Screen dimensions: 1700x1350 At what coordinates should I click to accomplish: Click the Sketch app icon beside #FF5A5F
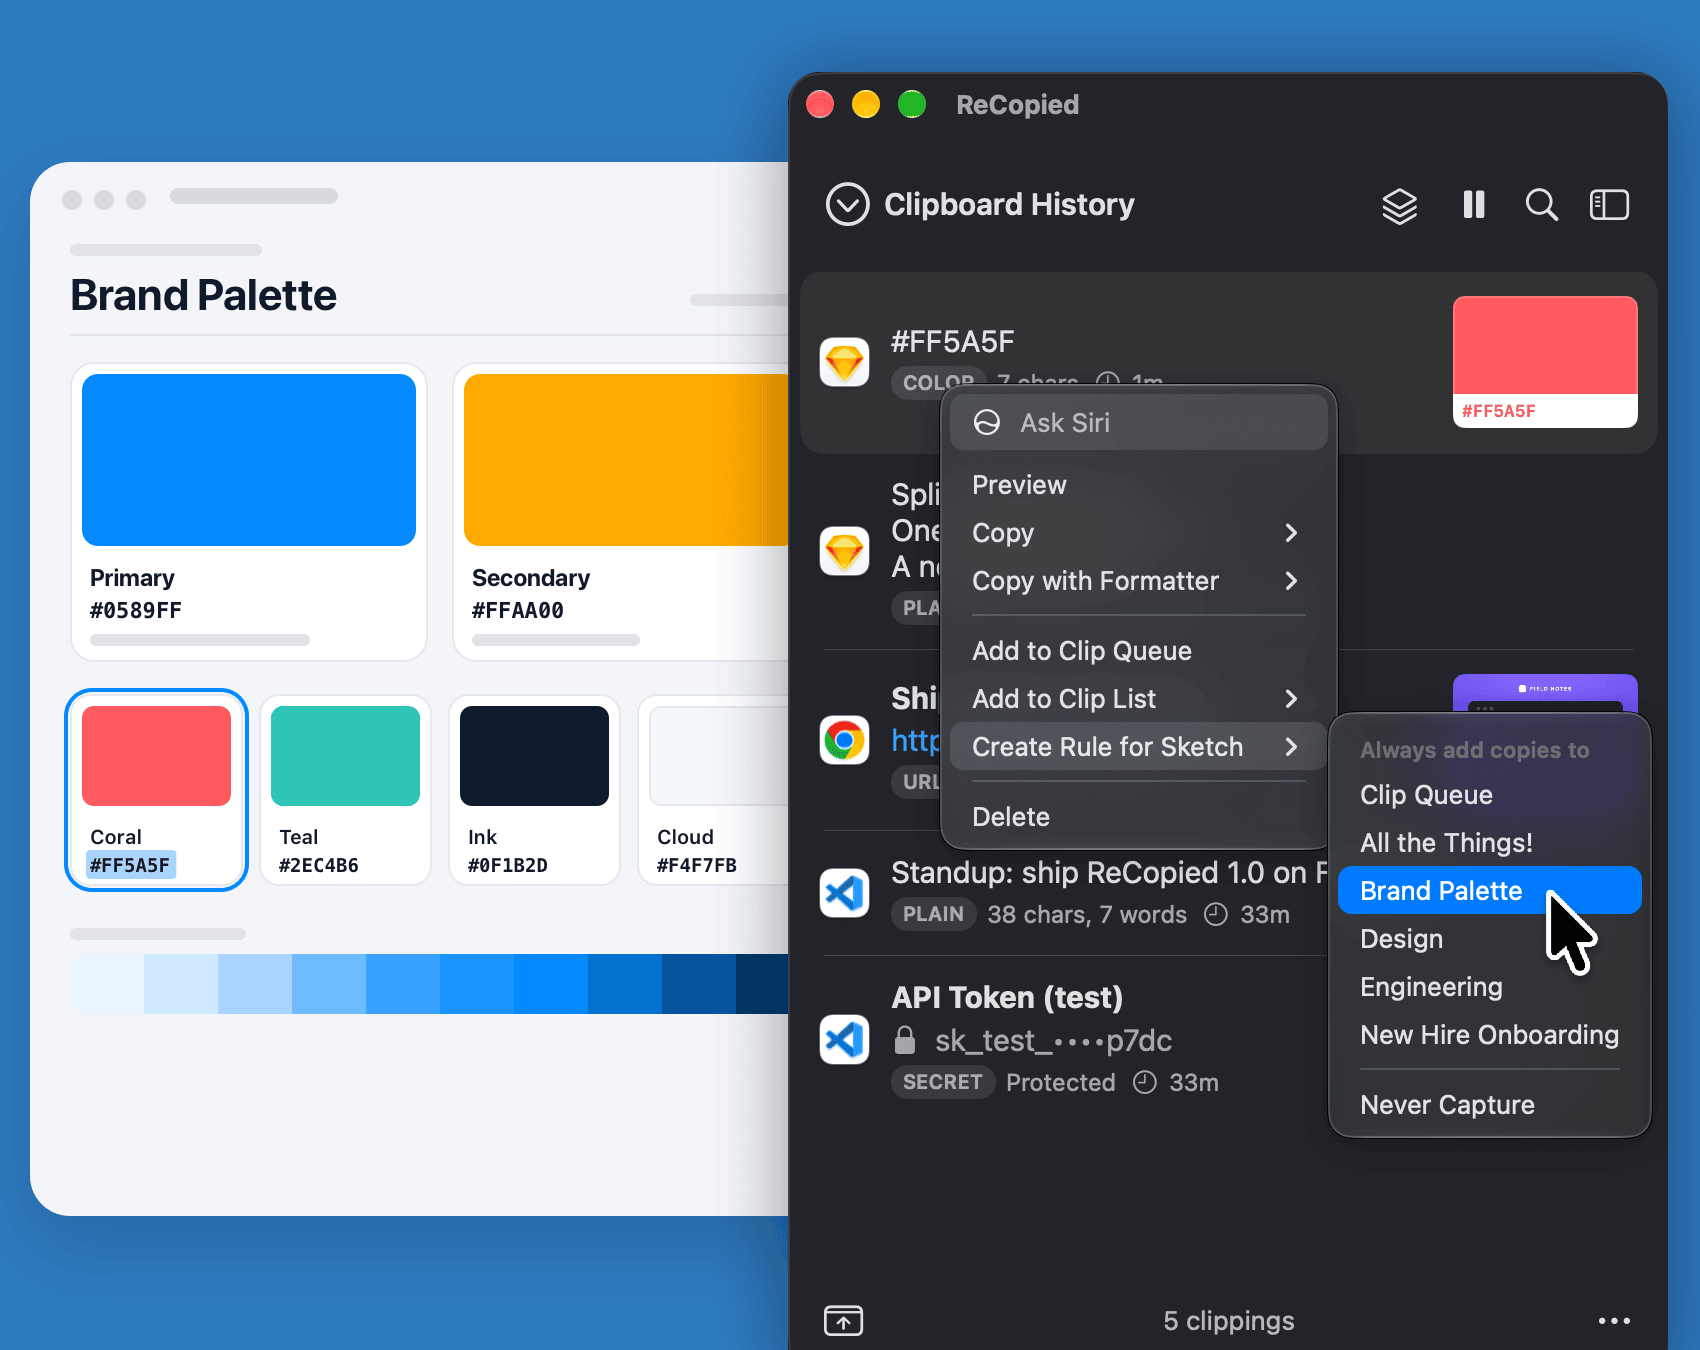[844, 361]
